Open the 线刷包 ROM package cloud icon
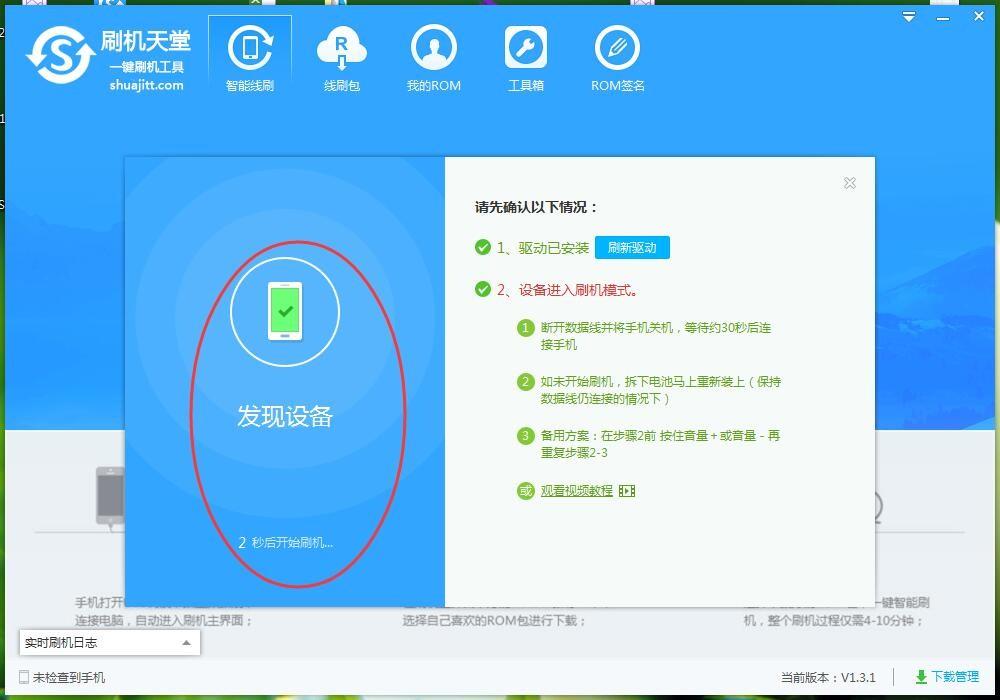This screenshot has height=700, width=1000. (341, 46)
